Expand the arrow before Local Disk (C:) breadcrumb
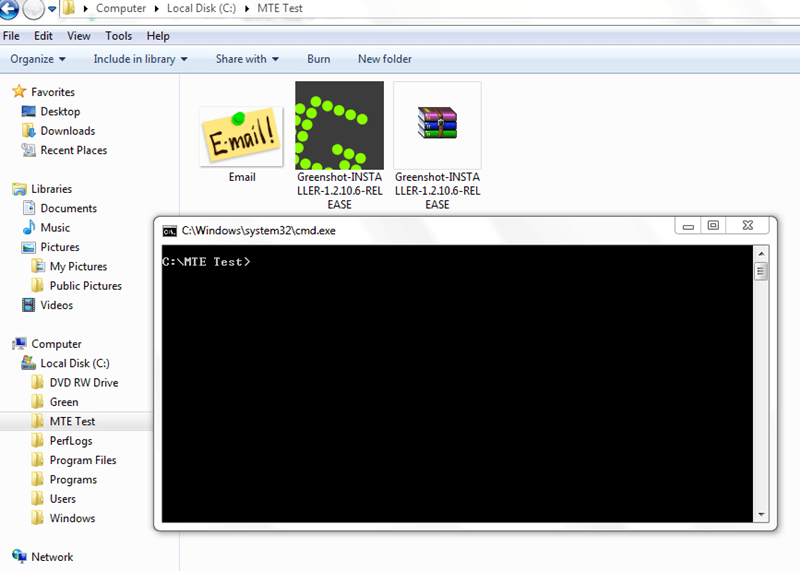This screenshot has width=800, height=571. pos(157,9)
